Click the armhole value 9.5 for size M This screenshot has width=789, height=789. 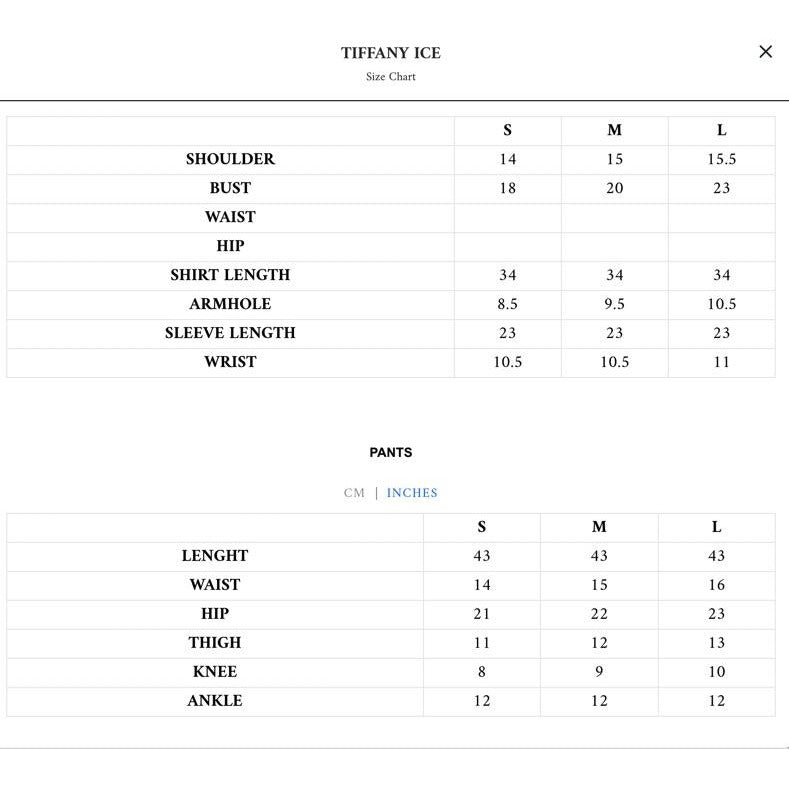click(x=614, y=304)
